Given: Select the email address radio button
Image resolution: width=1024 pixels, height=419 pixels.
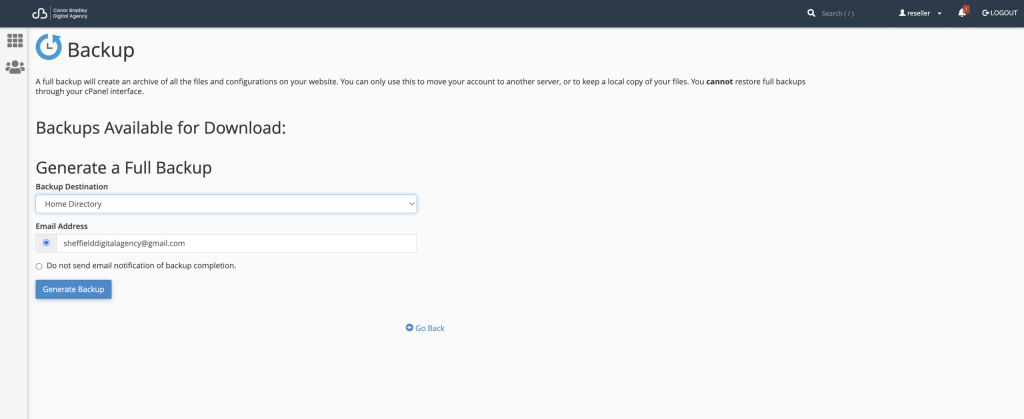Looking at the screenshot, I should 46,243.
